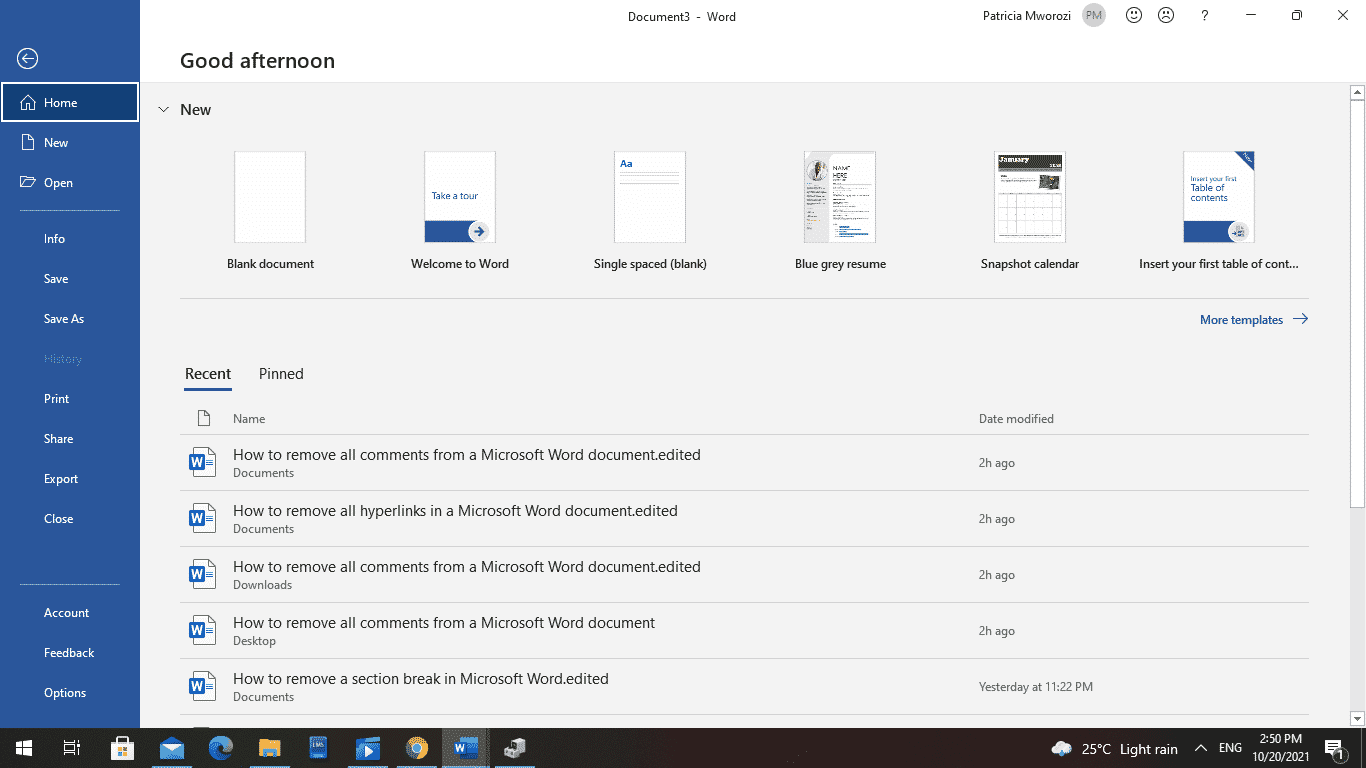Open the language selector showing ENG
The width and height of the screenshot is (1366, 768).
1229,748
